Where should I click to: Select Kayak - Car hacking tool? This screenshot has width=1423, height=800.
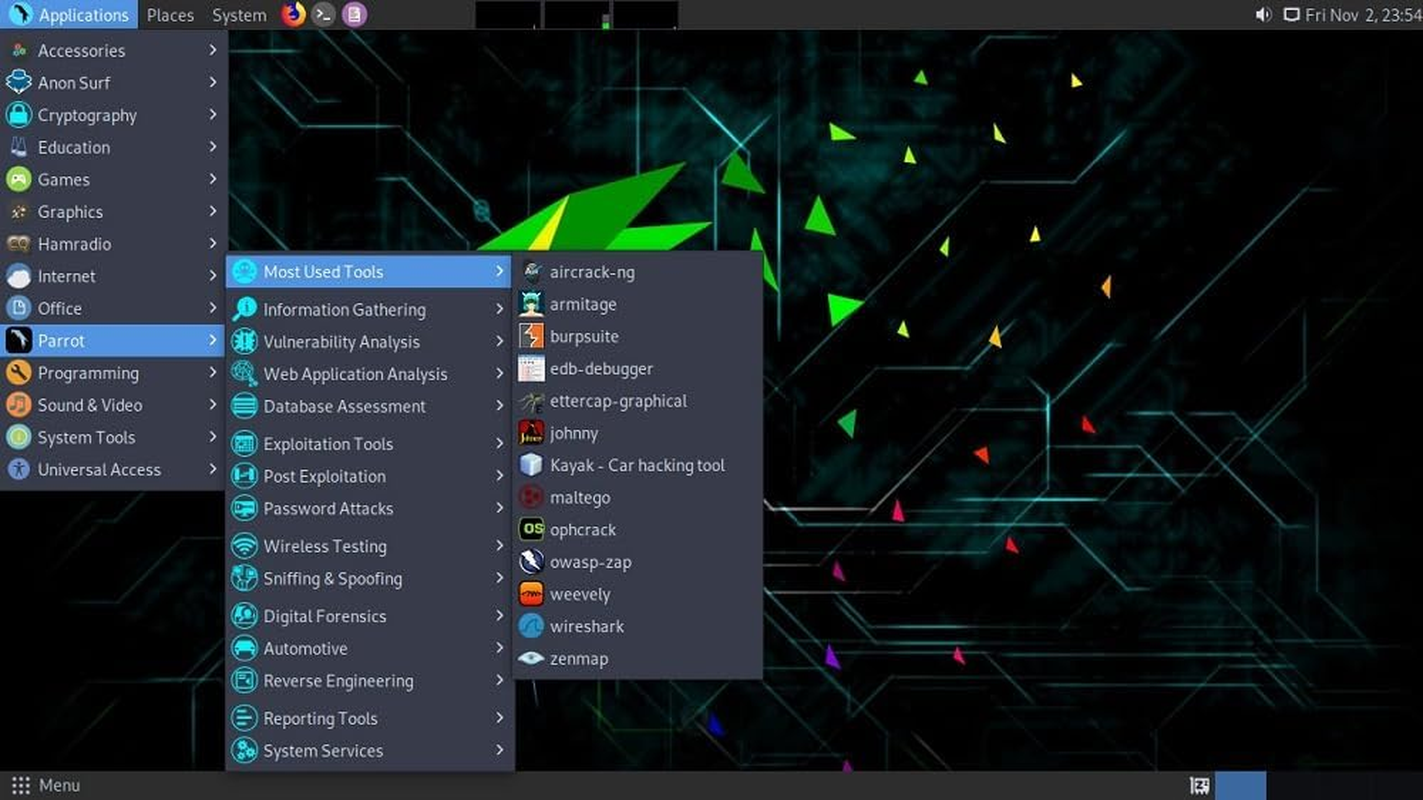tap(638, 464)
